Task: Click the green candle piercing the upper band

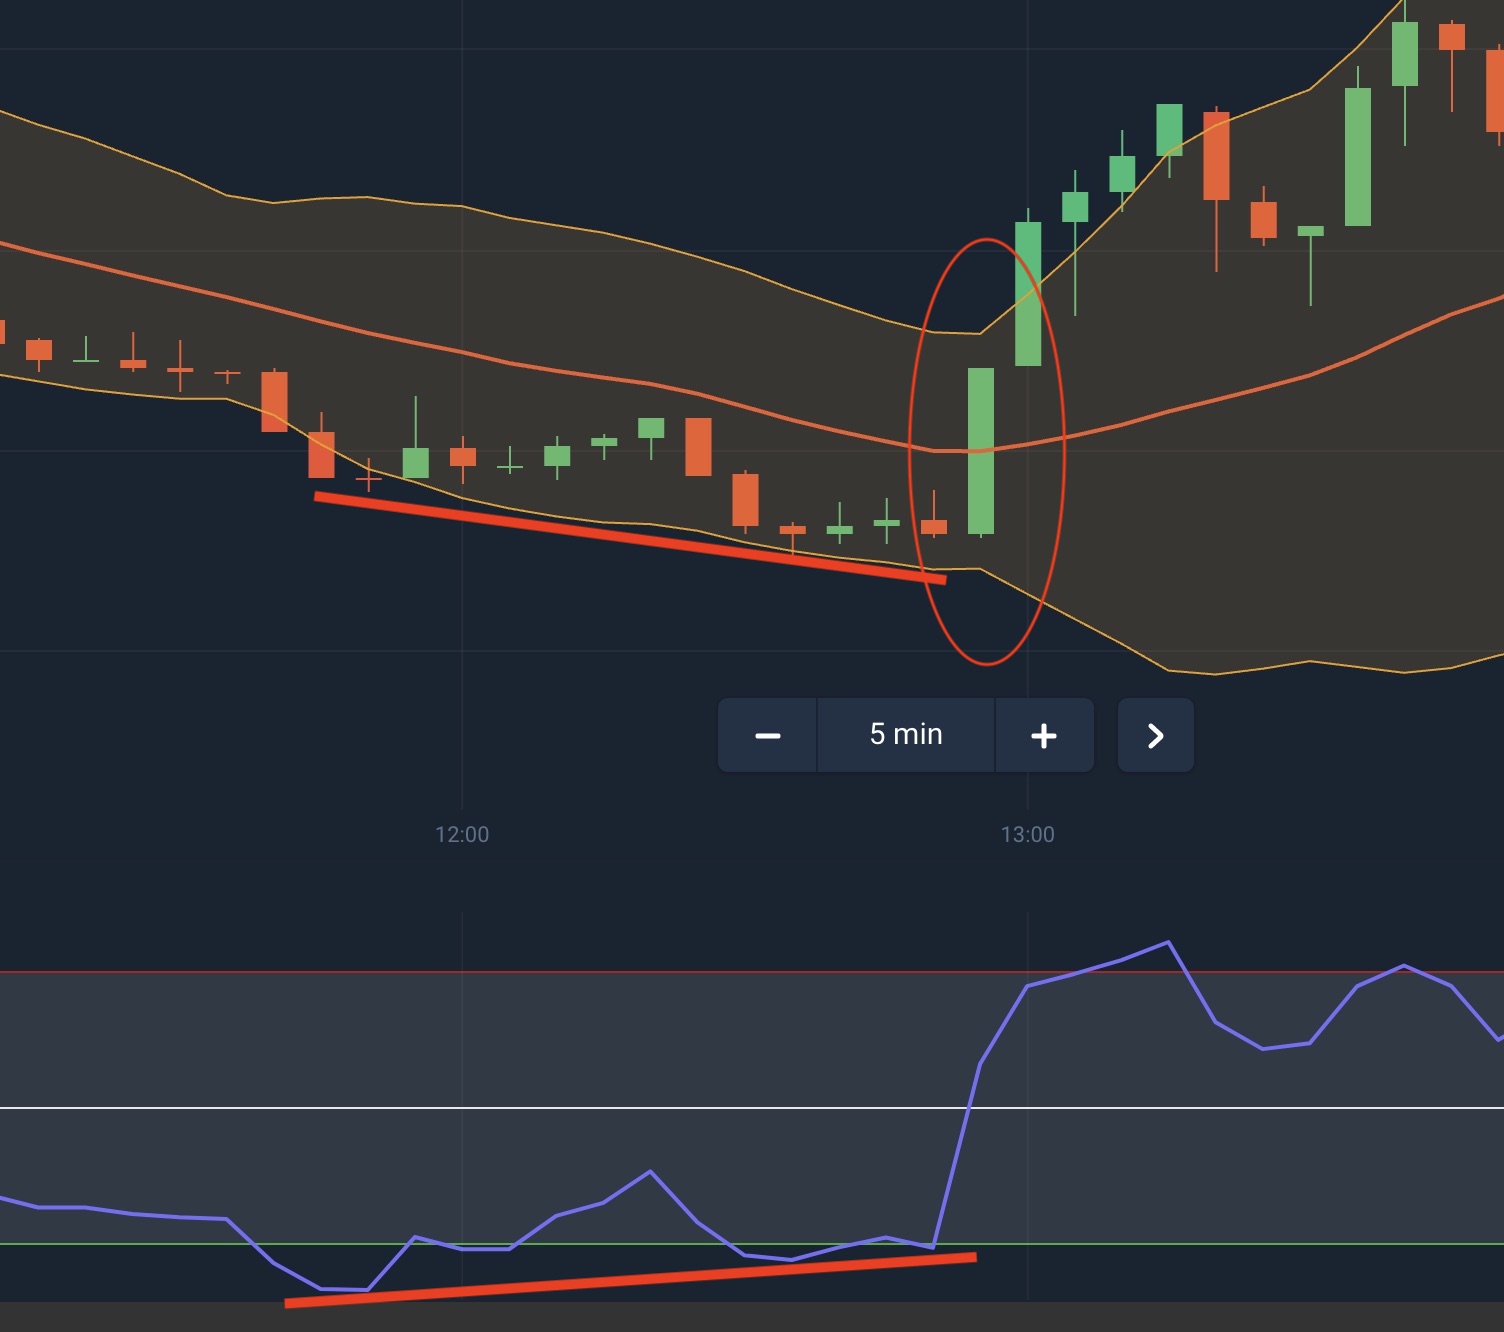Action: tap(1028, 294)
